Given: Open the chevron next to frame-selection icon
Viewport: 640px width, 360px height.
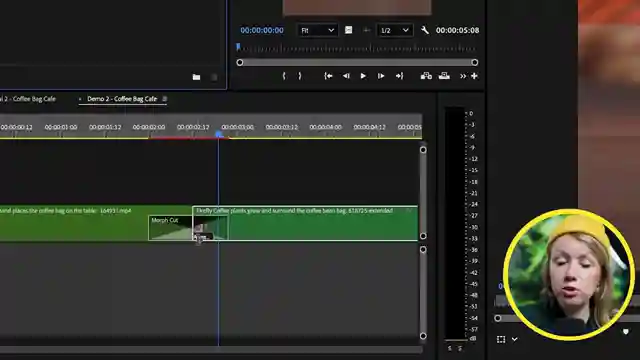Looking at the screenshot, I should pyautogui.click(x=514, y=339).
